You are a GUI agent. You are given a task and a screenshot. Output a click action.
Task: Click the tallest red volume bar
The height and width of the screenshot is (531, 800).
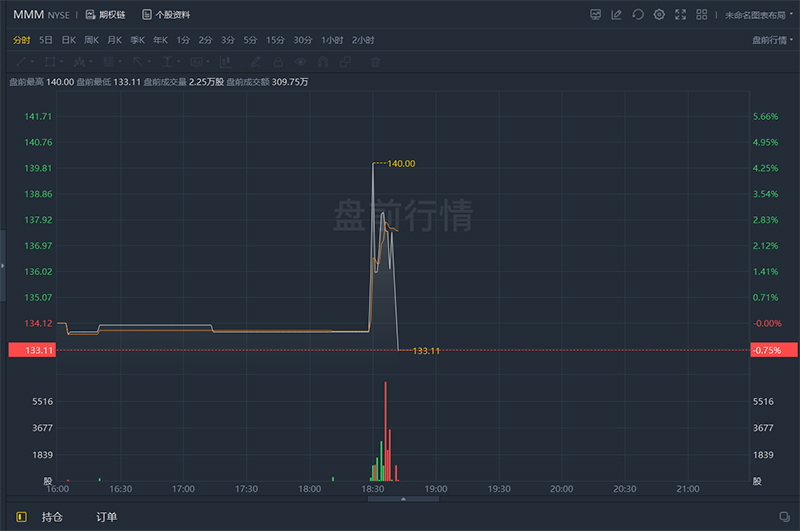pos(386,431)
